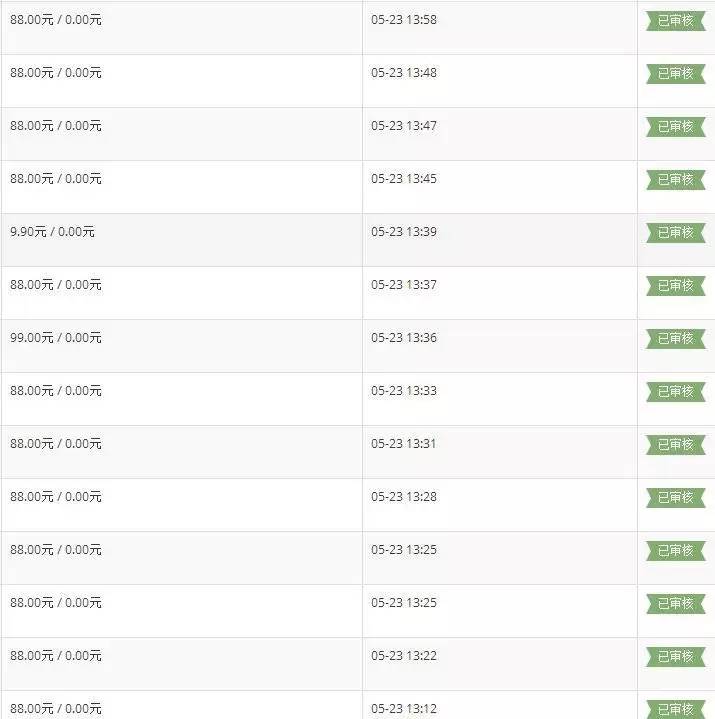Click the 已审核 badge for 05-23 13:12
The height and width of the screenshot is (719, 715).
675,709
